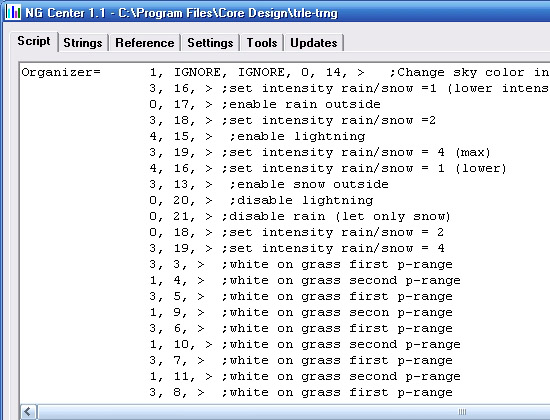The height and width of the screenshot is (420, 550).
Task: Click the NG Center app icon in title bar
Action: click(13, 12)
